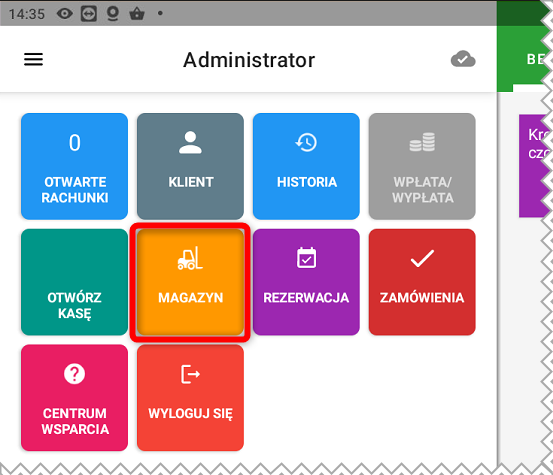Click the Administrator header title

249,60
